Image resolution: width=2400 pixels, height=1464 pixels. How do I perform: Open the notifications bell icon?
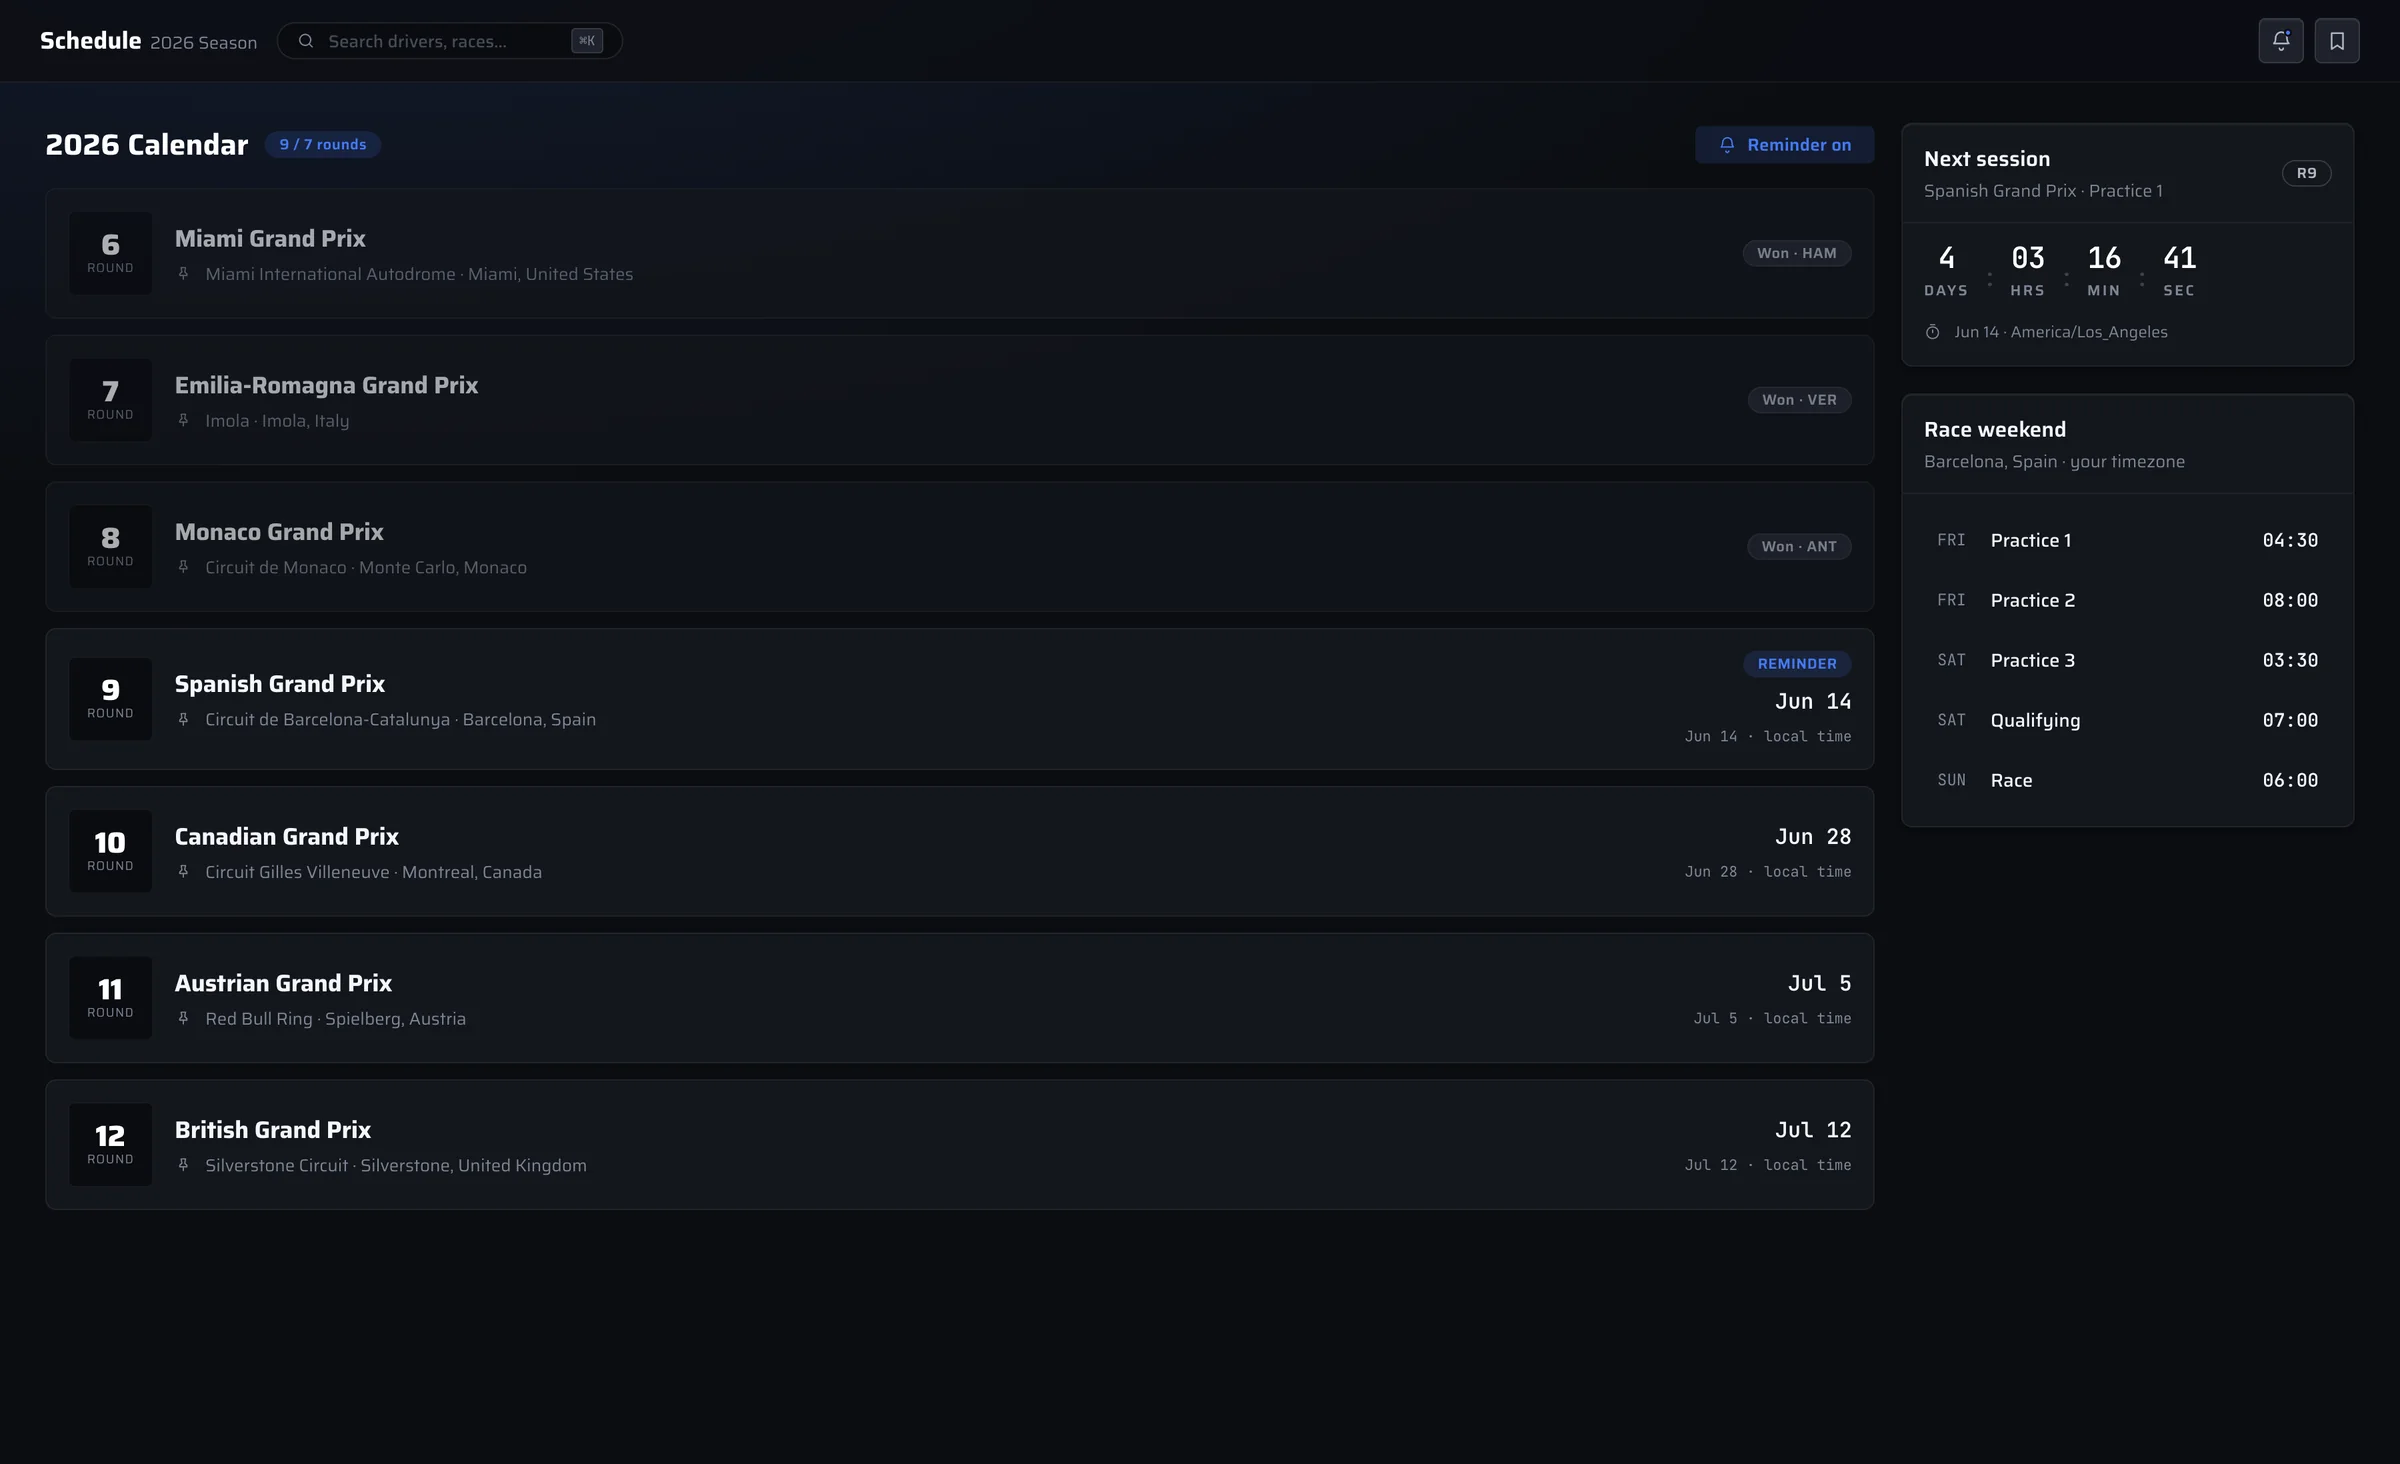(2280, 41)
